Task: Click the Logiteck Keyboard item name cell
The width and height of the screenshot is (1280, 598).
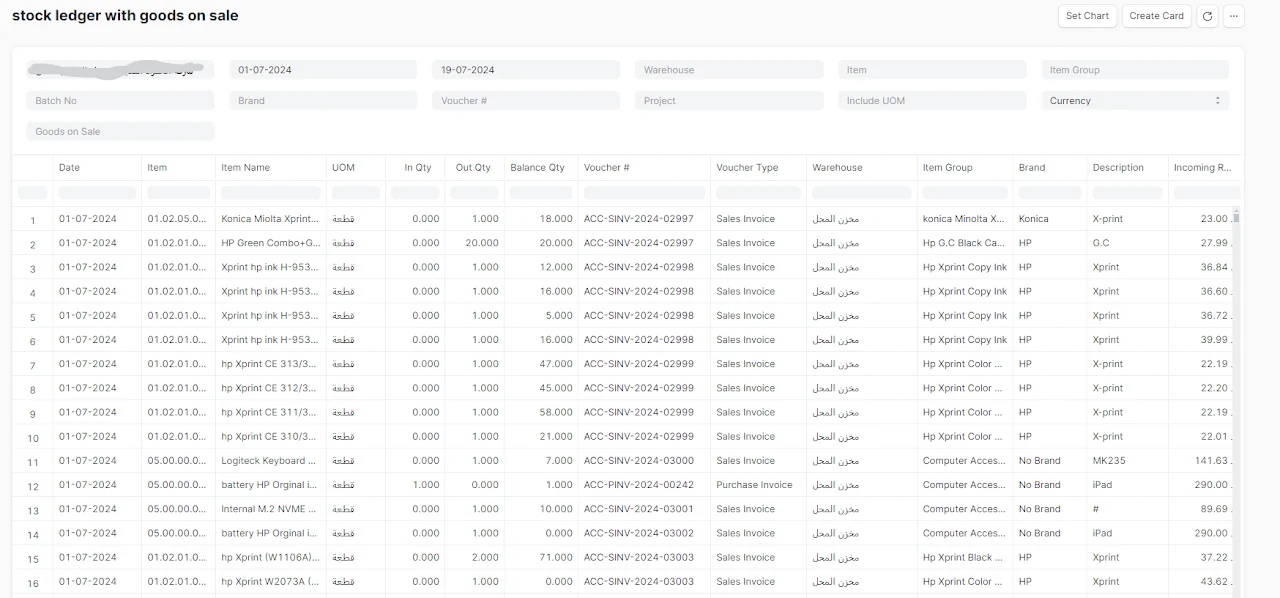Action: (270, 461)
